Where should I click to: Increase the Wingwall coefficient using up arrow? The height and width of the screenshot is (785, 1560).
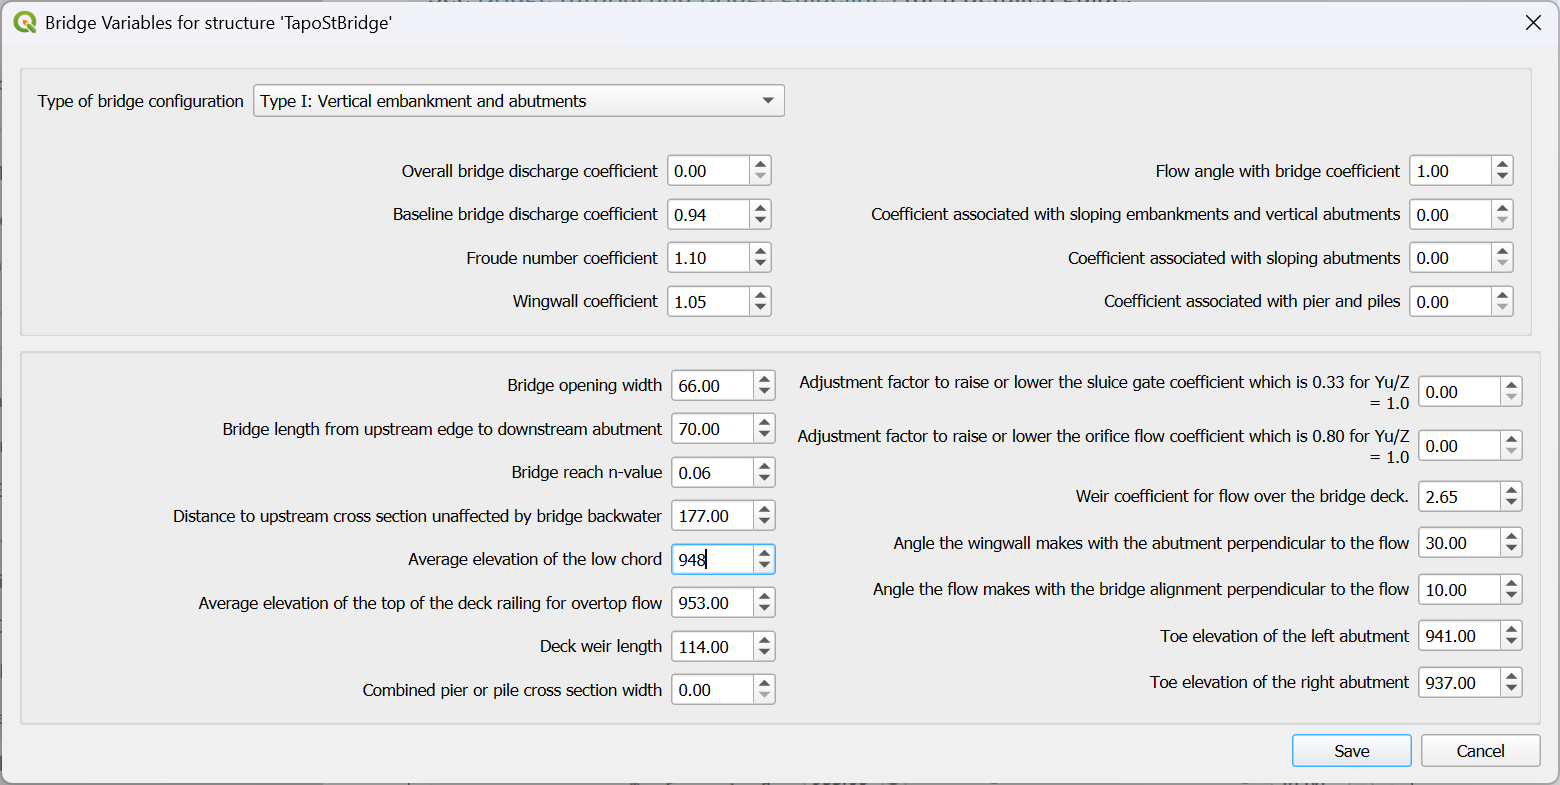(761, 295)
